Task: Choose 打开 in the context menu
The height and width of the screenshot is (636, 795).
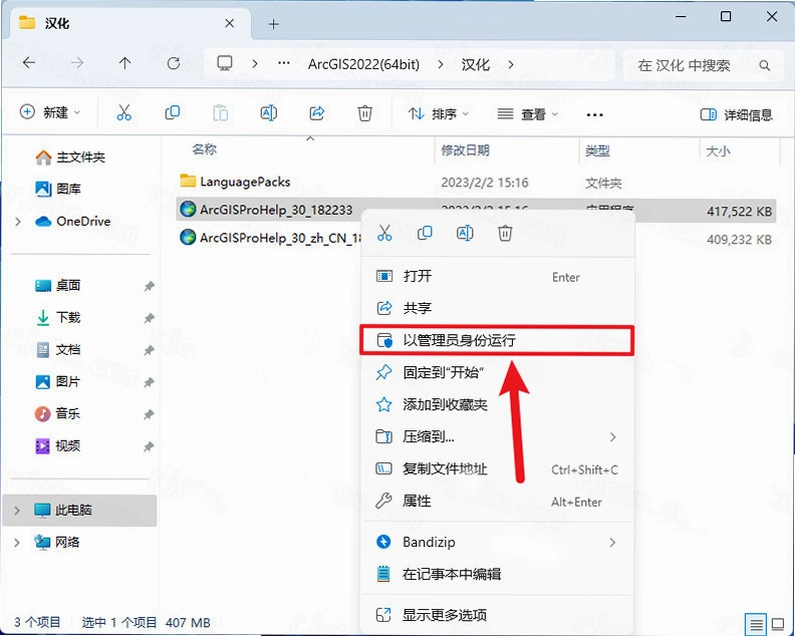Action: tap(497, 276)
